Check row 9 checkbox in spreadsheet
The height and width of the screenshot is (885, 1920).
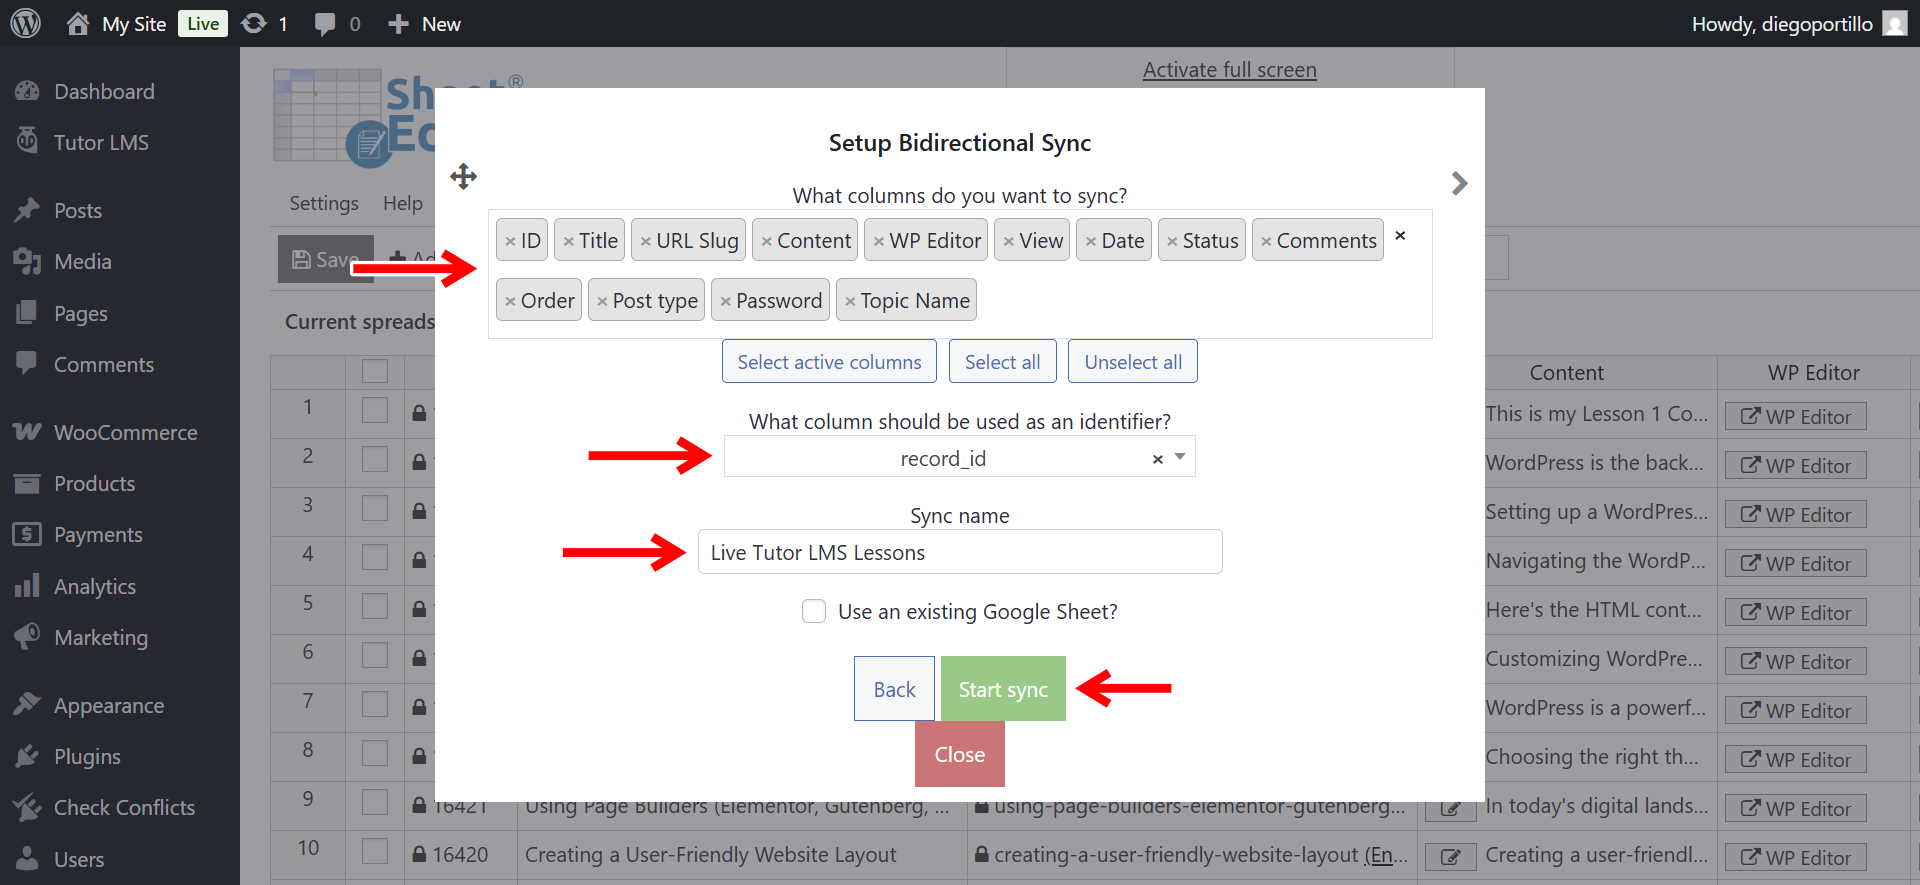pyautogui.click(x=375, y=802)
